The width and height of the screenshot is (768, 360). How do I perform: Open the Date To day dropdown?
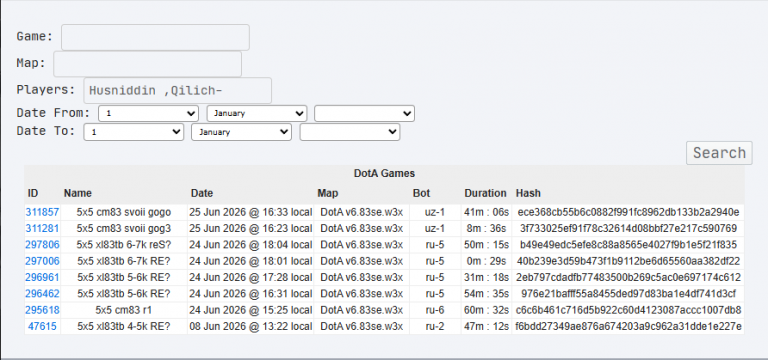[134, 132]
